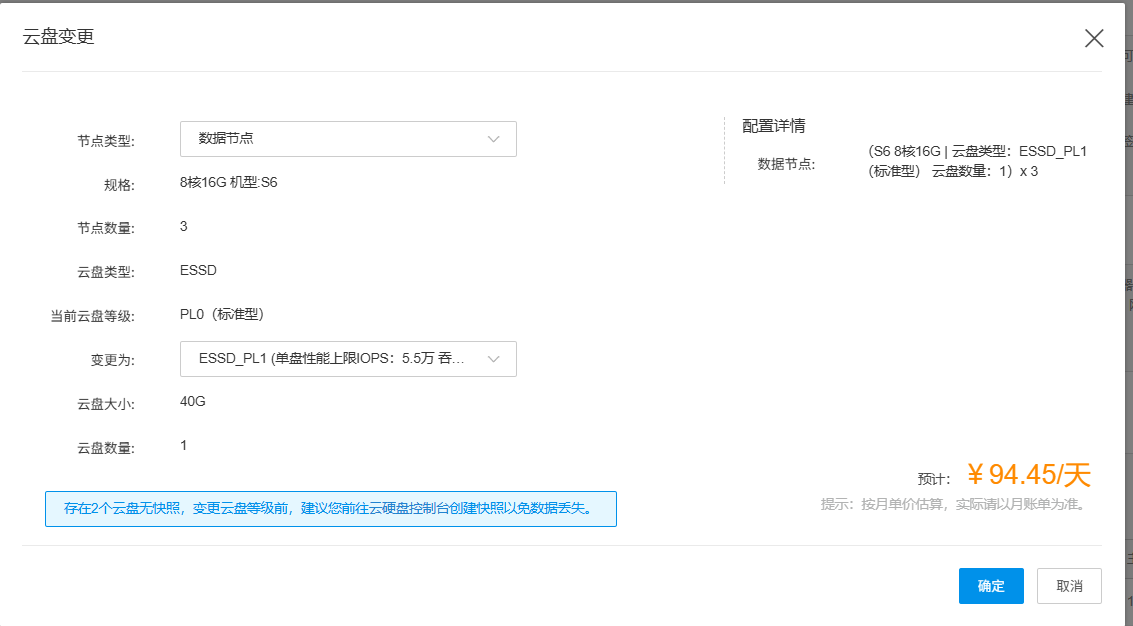The height and width of the screenshot is (626, 1133).
Task: Click the 变更为 field label
Action: [112, 361]
